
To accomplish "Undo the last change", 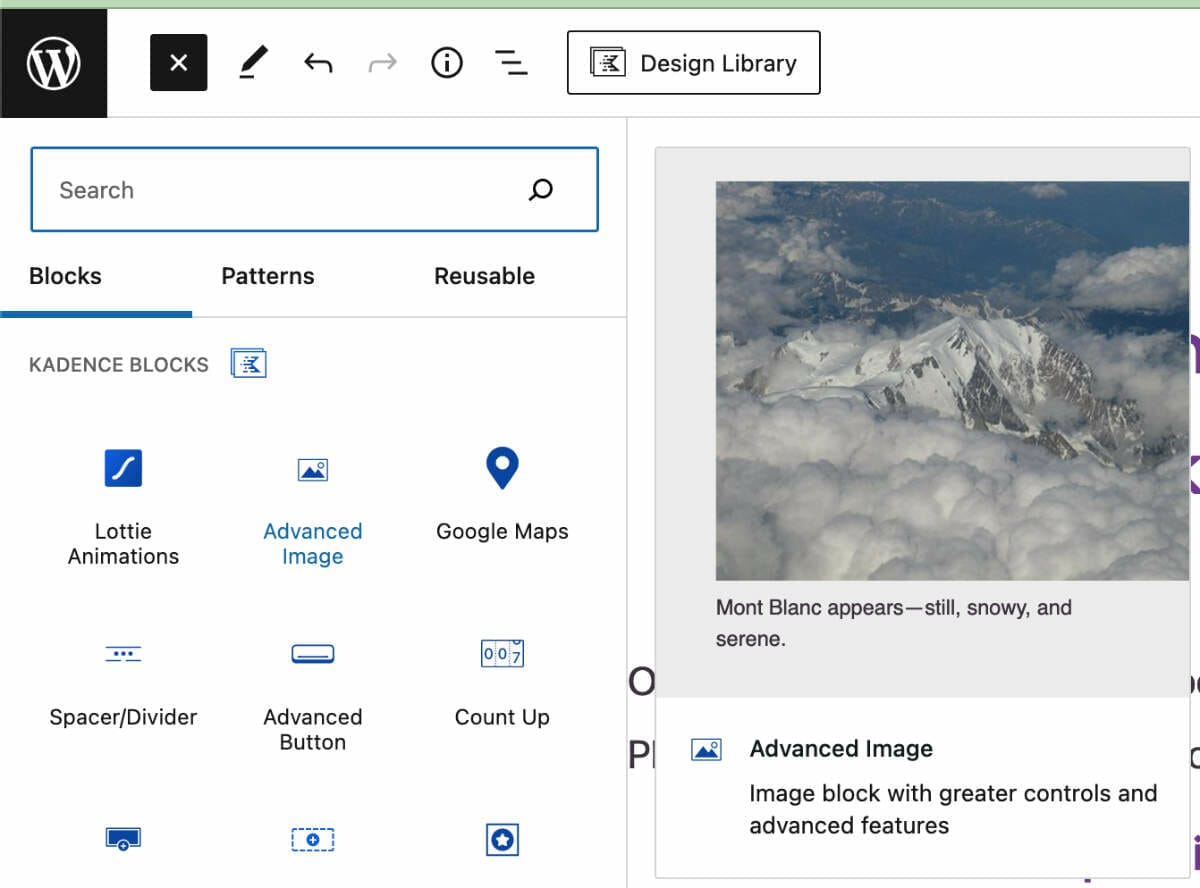I will tap(317, 62).
